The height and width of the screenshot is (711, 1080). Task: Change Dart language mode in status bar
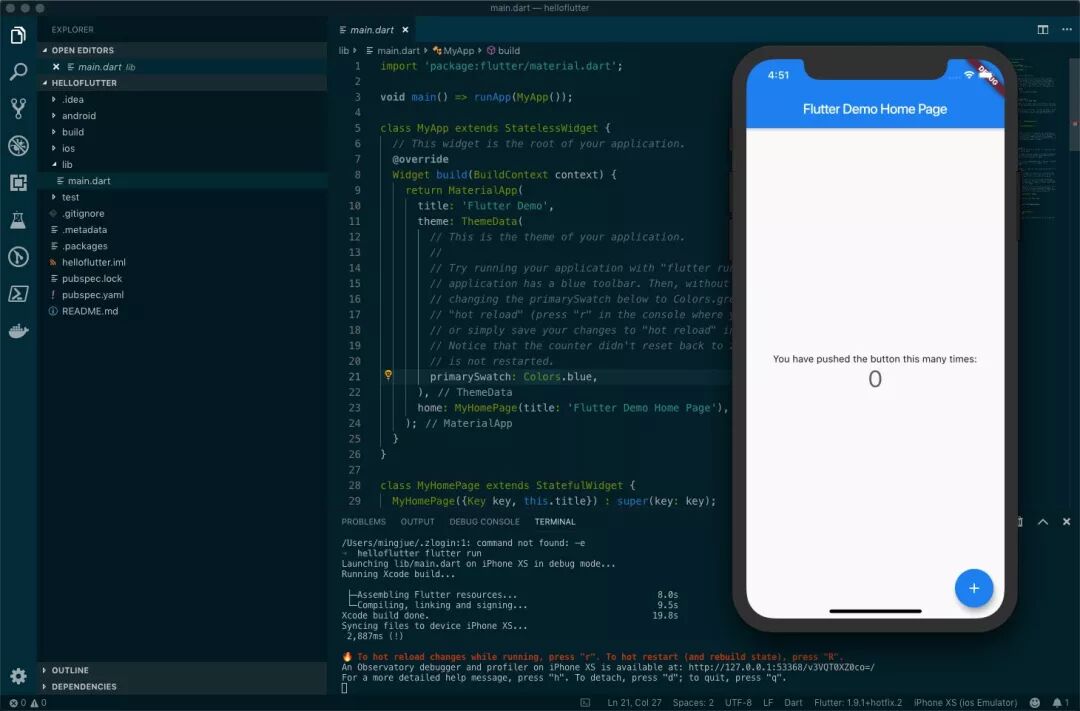click(x=793, y=703)
